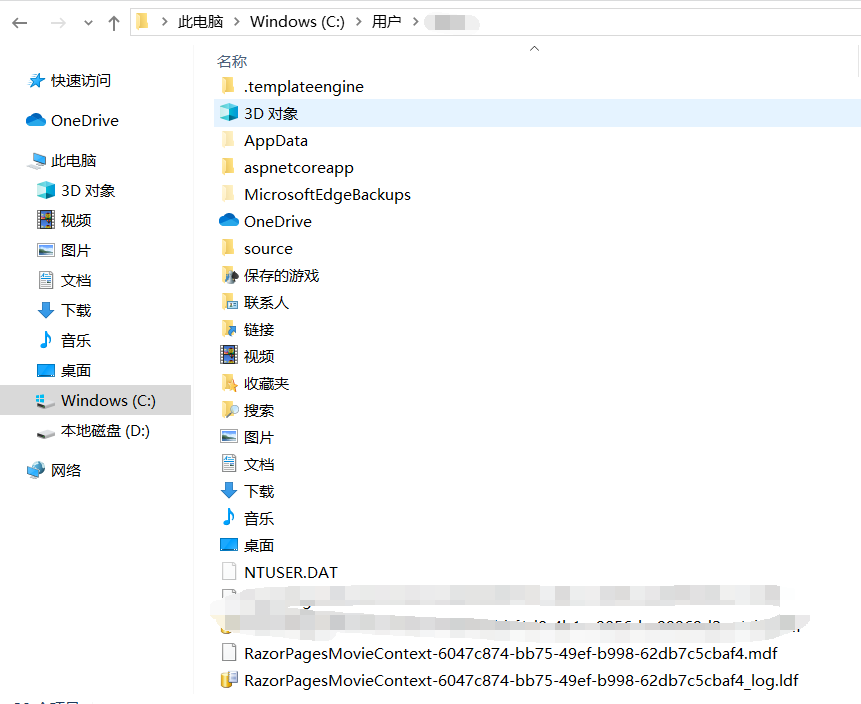Screen dimensions: 861x704
Task: Select the 文档 folder in file list
Action: [259, 465]
